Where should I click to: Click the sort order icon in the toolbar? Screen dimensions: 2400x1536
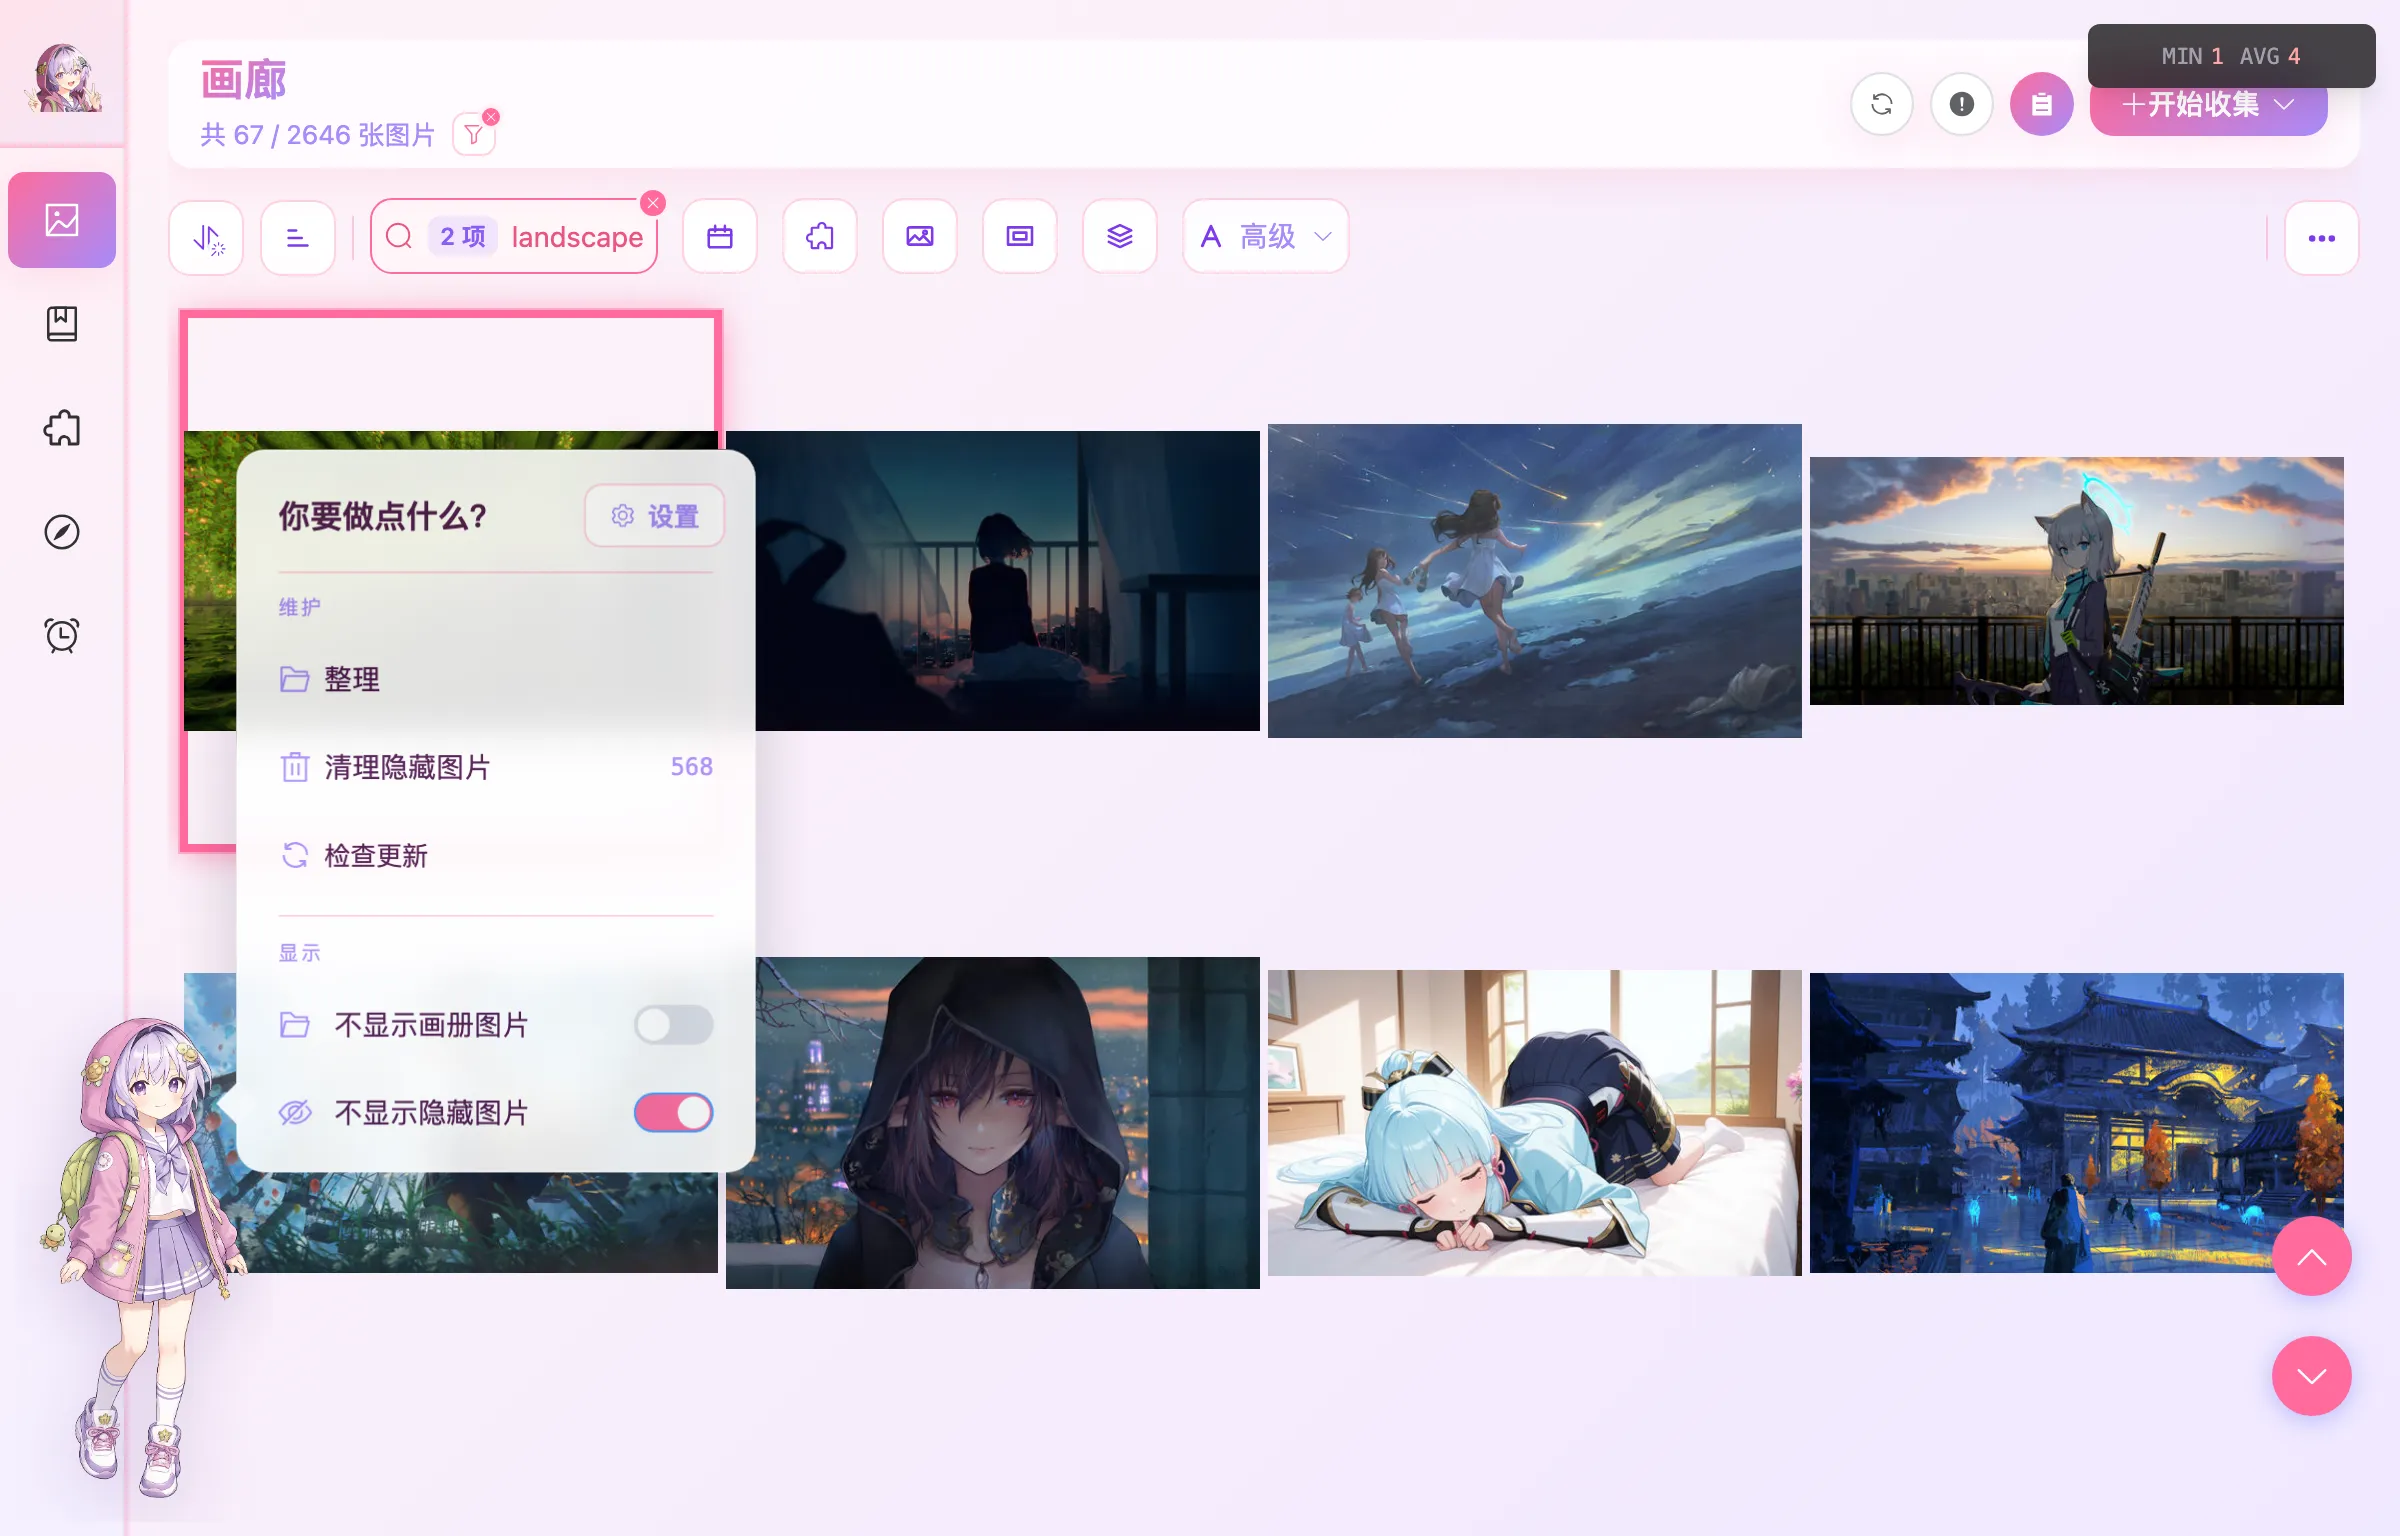pos(207,238)
